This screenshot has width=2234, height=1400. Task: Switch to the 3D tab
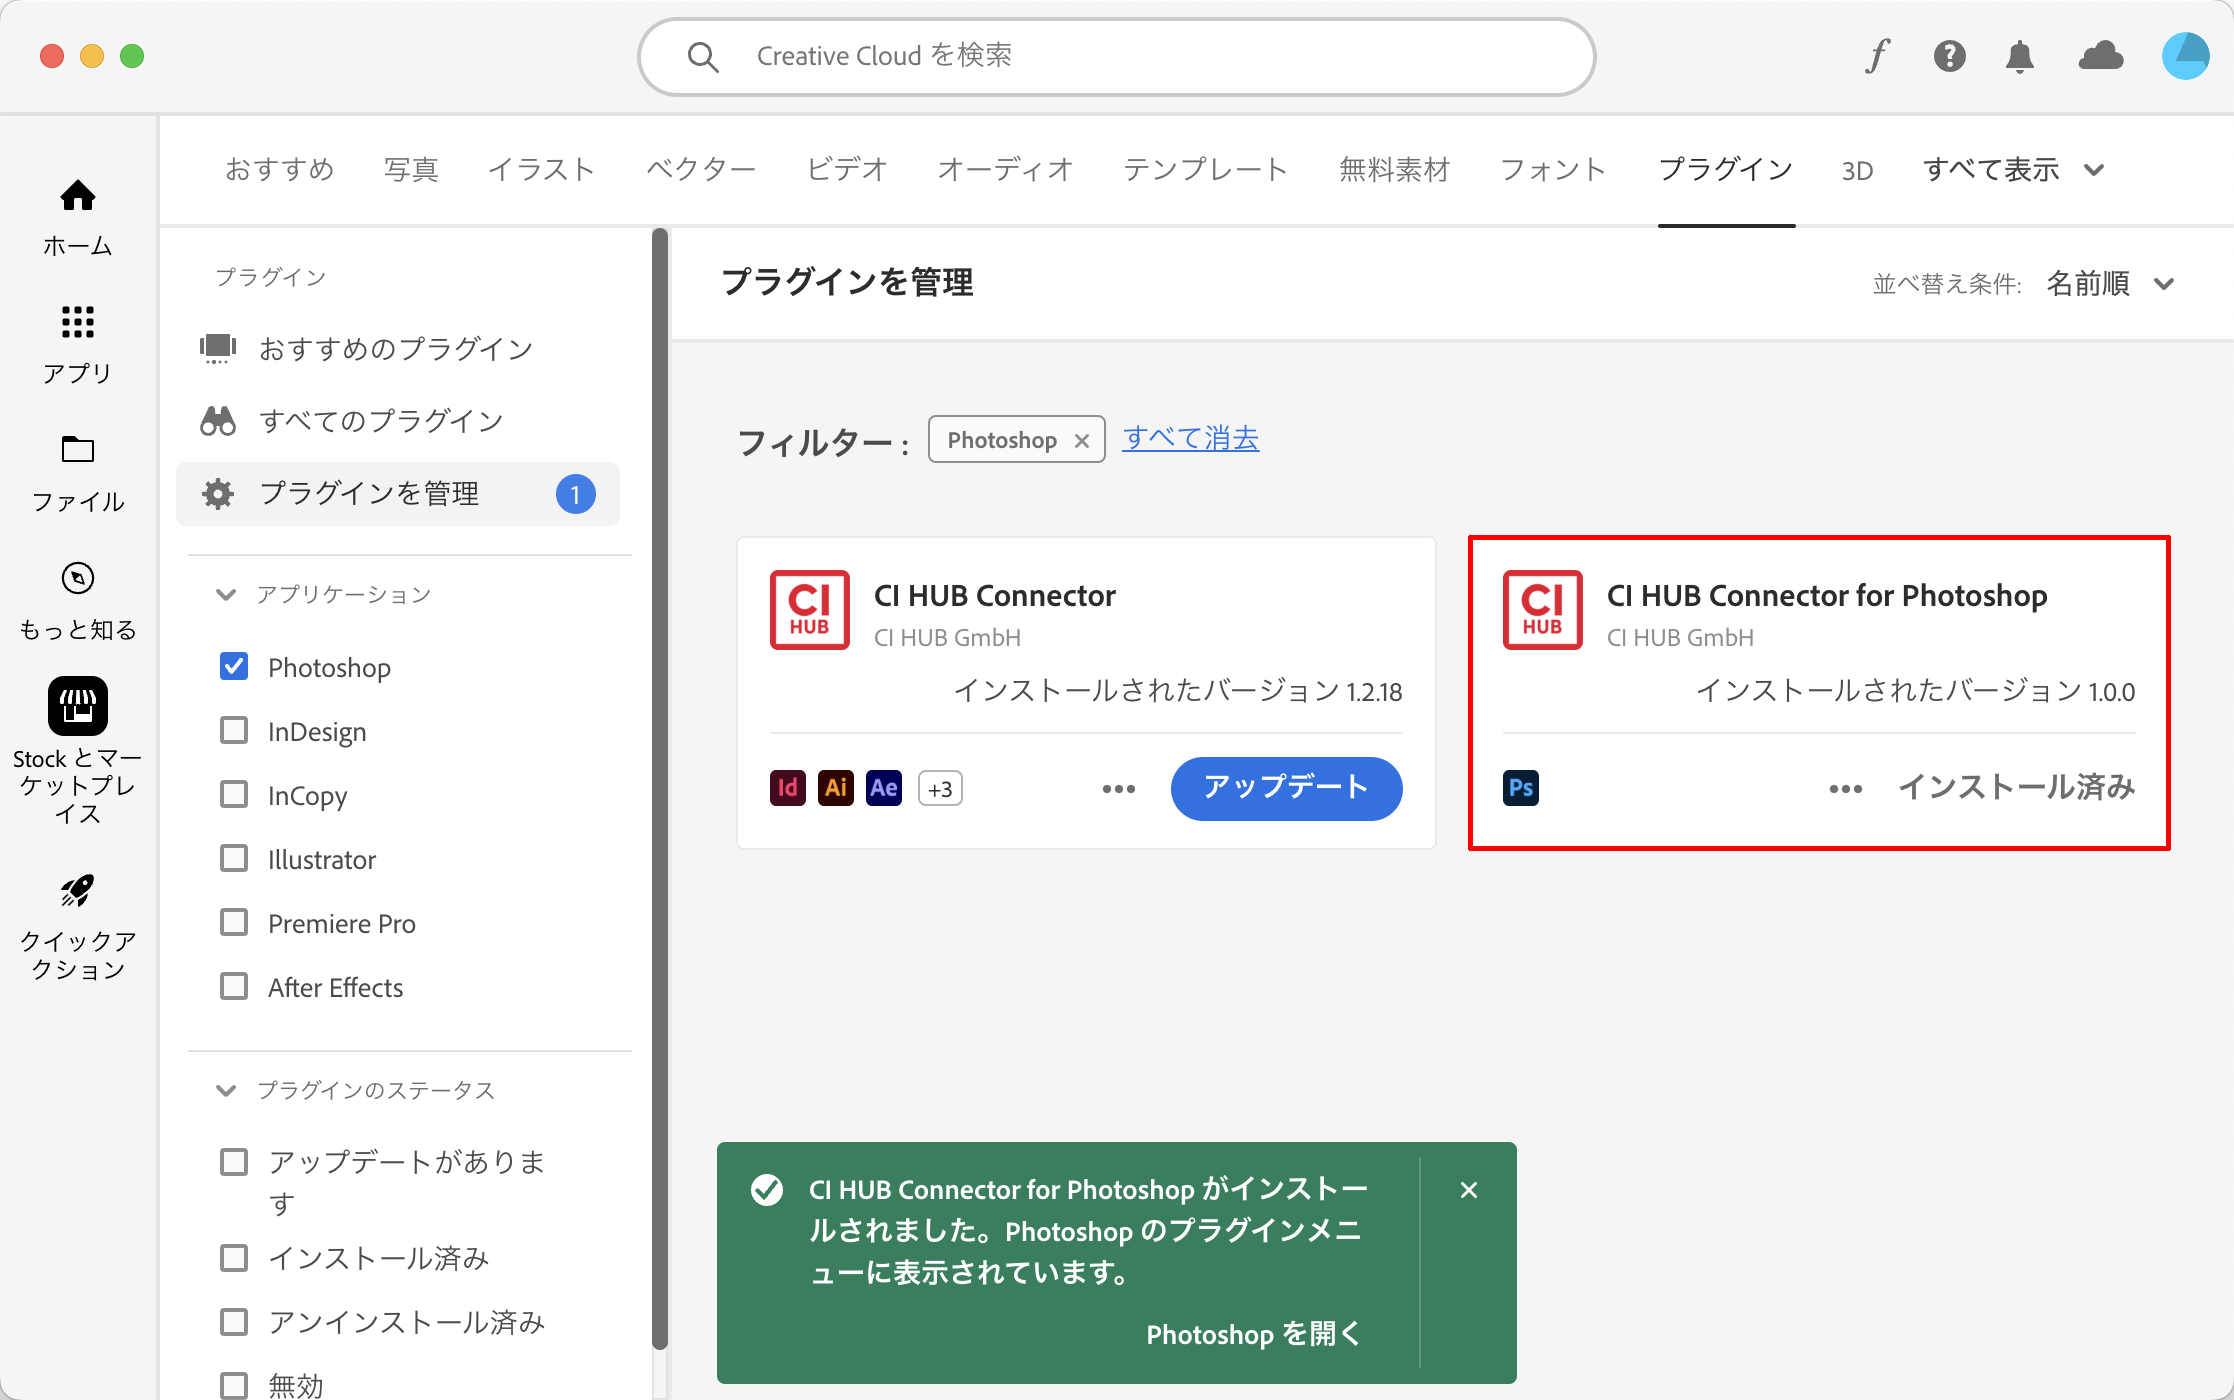(1857, 171)
